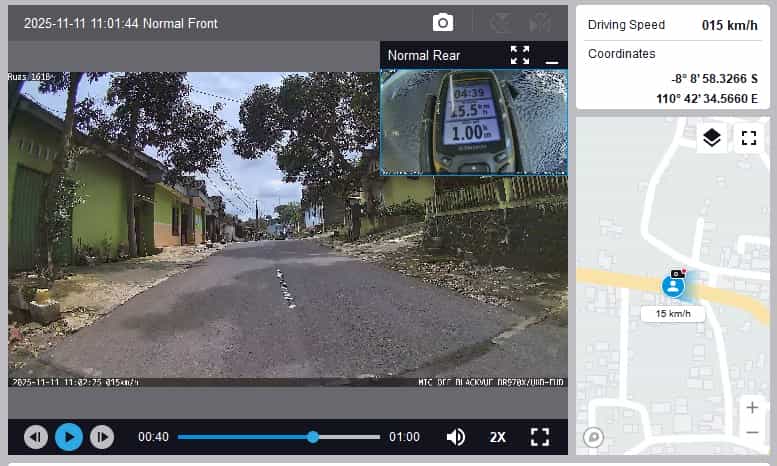Open the map layers selector
The width and height of the screenshot is (777, 466).
click(711, 138)
